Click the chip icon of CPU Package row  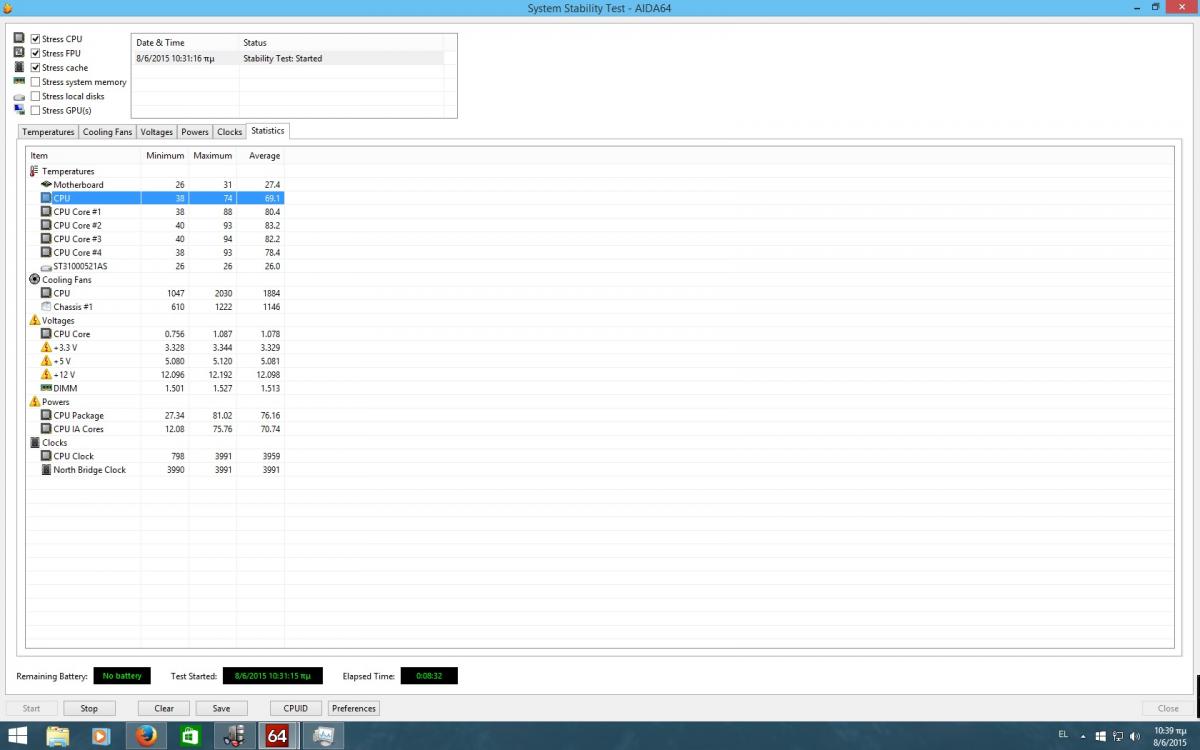(46, 415)
